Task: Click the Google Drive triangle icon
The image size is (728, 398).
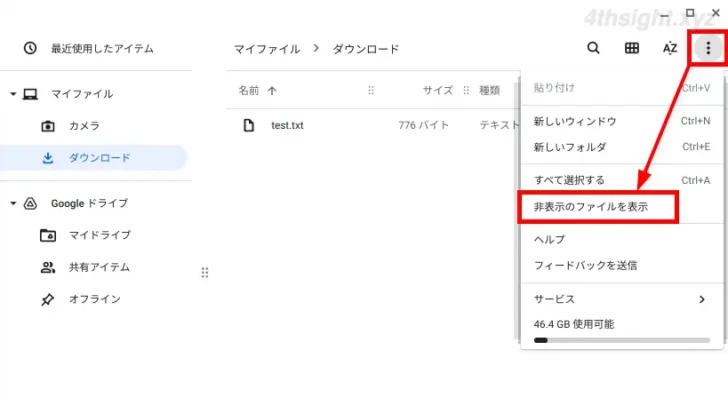Action: 30,203
